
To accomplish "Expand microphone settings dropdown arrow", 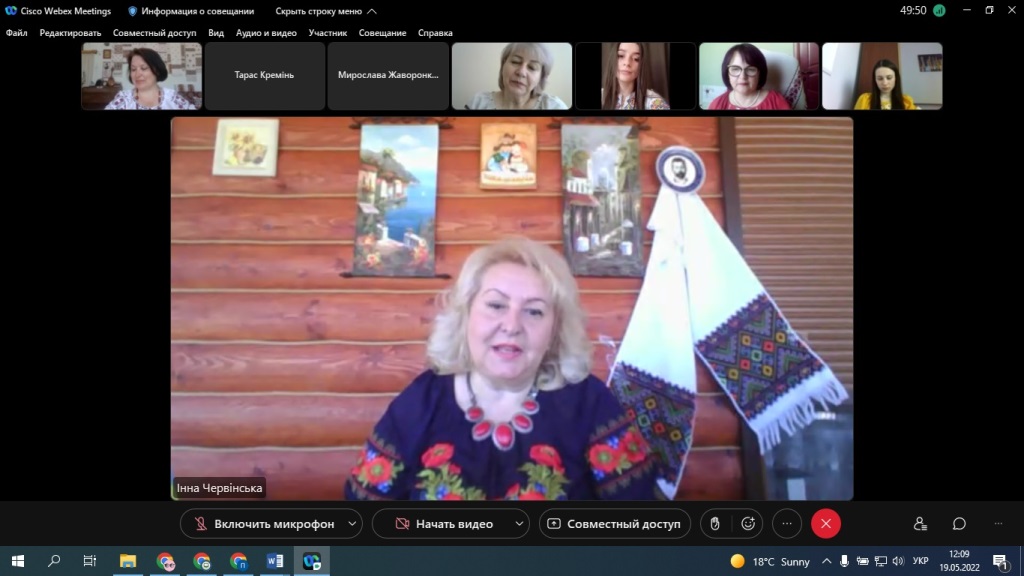I will tap(352, 523).
